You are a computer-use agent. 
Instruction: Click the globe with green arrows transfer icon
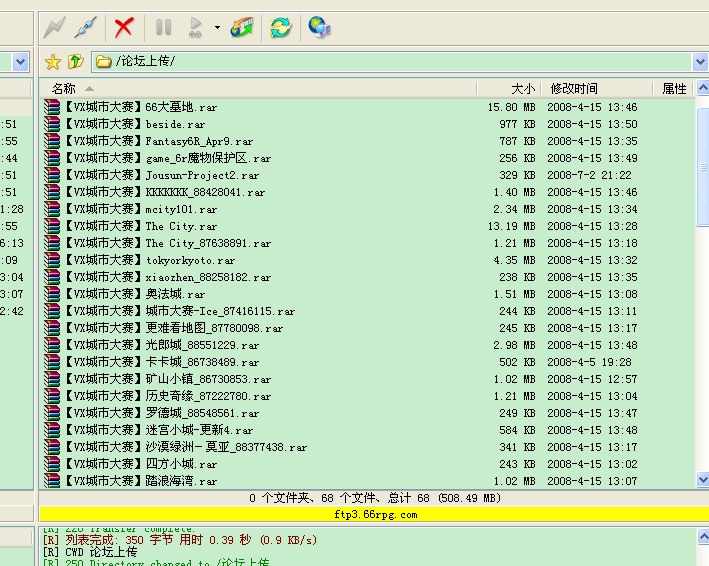pyautogui.click(x=242, y=27)
